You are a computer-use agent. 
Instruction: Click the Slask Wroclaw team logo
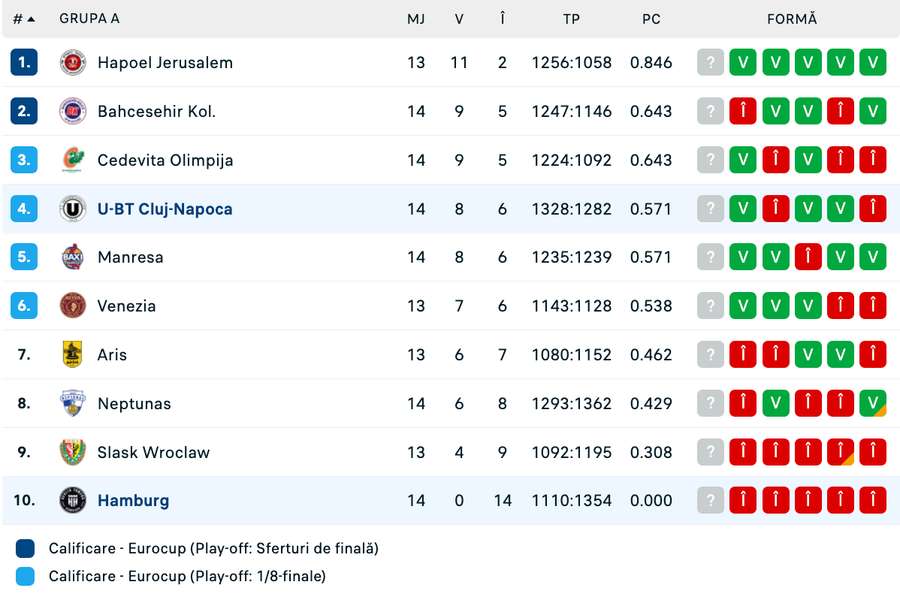[x=72, y=452]
